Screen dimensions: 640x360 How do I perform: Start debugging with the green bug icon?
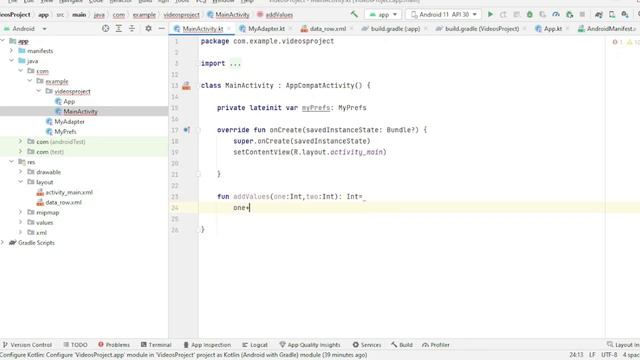point(529,14)
